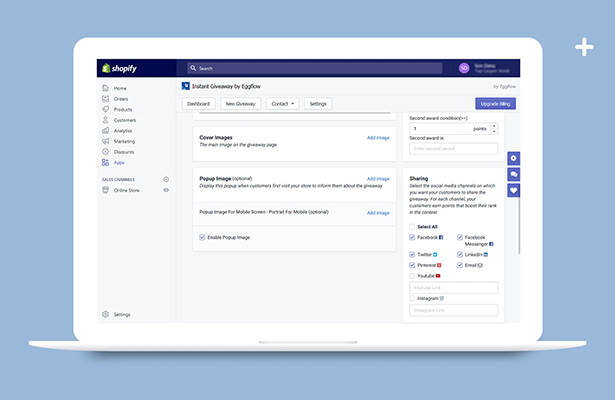Open the Analytics section
The height and width of the screenshot is (400, 615).
[123, 131]
